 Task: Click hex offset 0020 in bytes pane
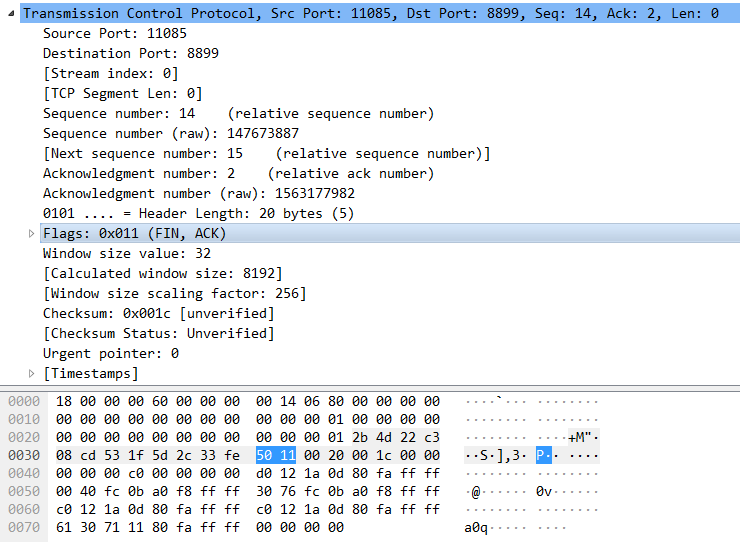point(24,437)
